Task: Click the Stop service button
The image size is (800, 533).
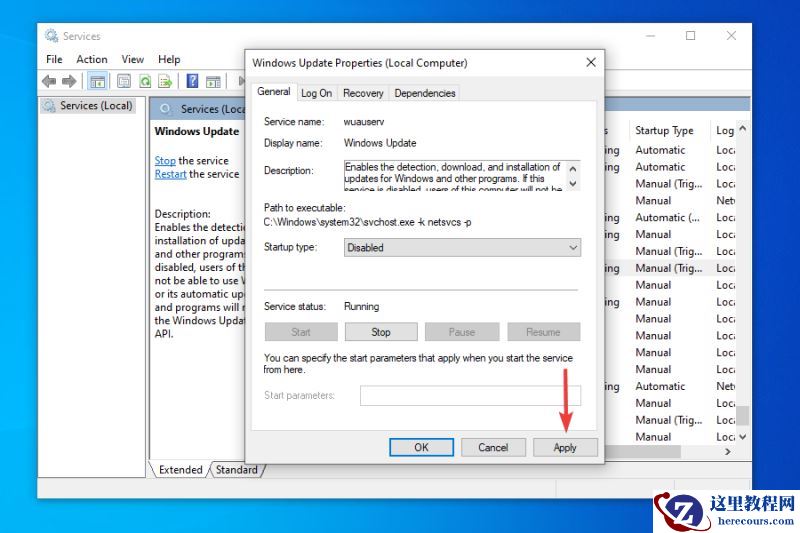Action: point(381,332)
